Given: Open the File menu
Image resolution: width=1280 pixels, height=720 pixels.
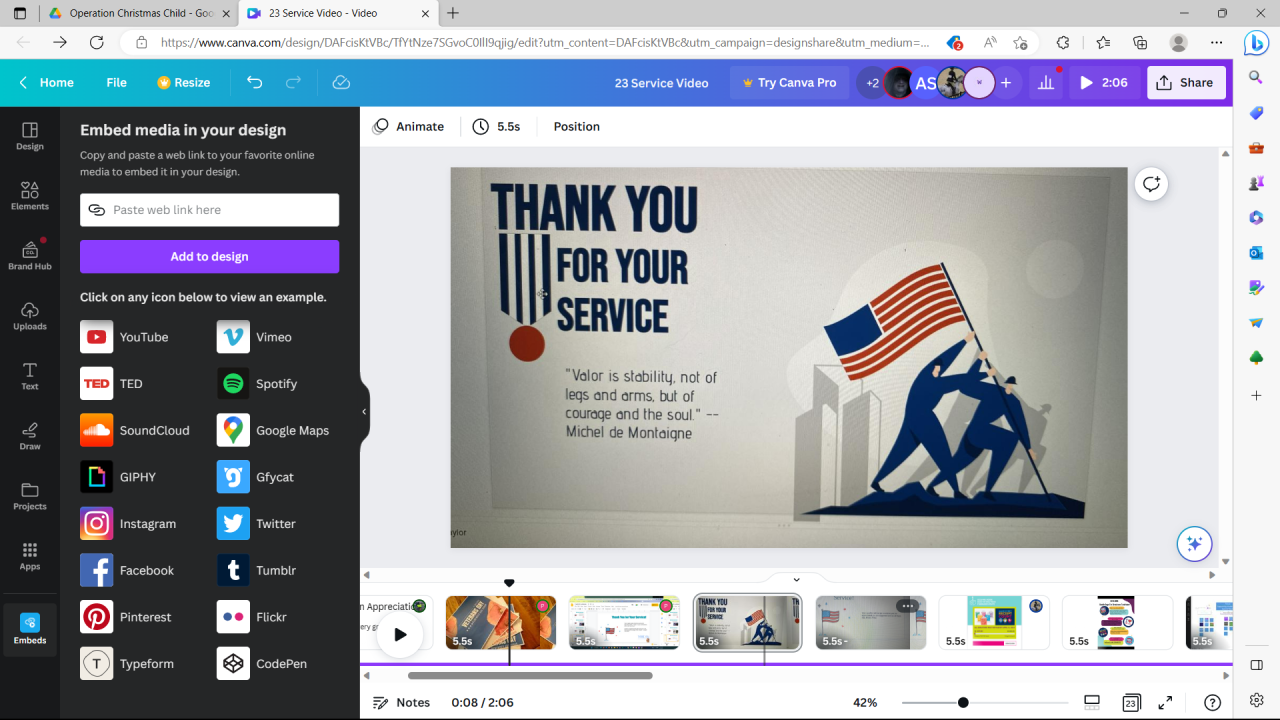Looking at the screenshot, I should (x=117, y=83).
